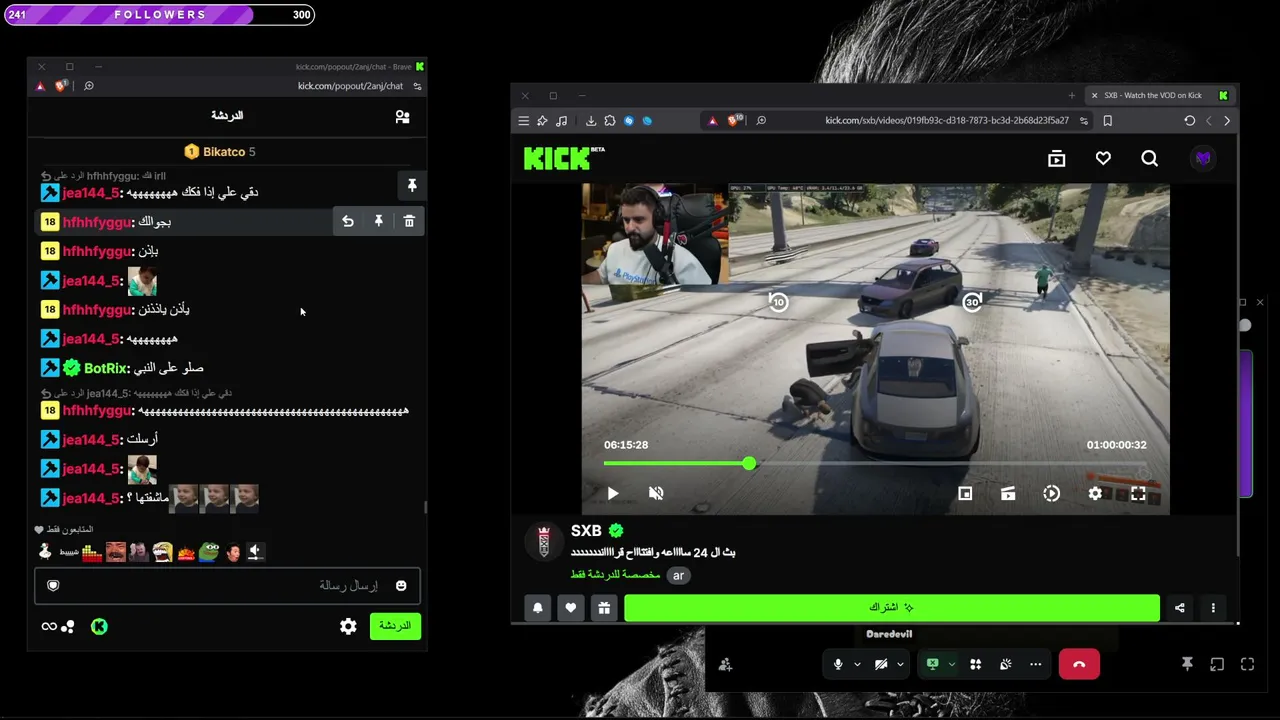Click the green chat send button
Viewport: 1280px width, 720px height.
(x=395, y=626)
